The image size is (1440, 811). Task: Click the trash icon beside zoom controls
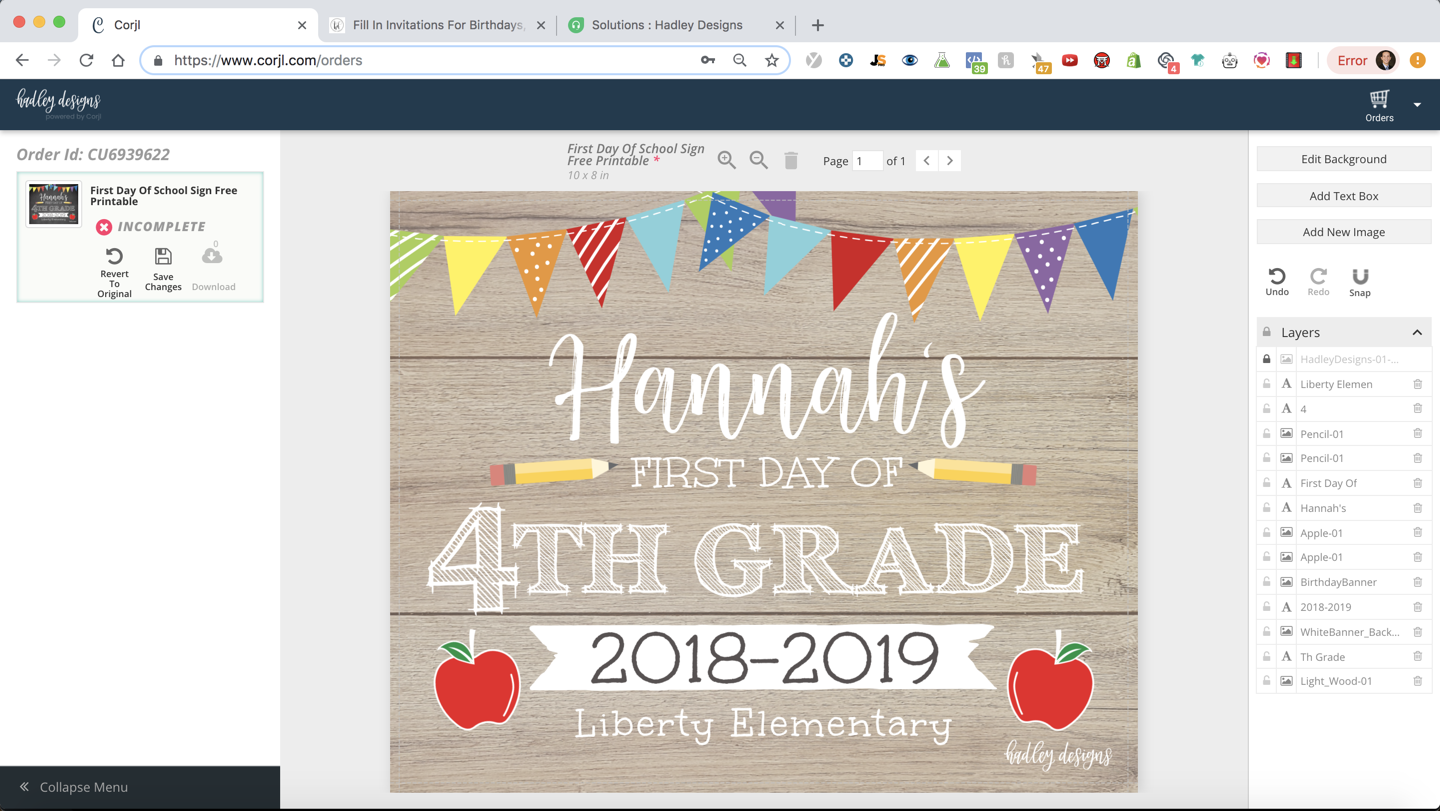point(791,160)
